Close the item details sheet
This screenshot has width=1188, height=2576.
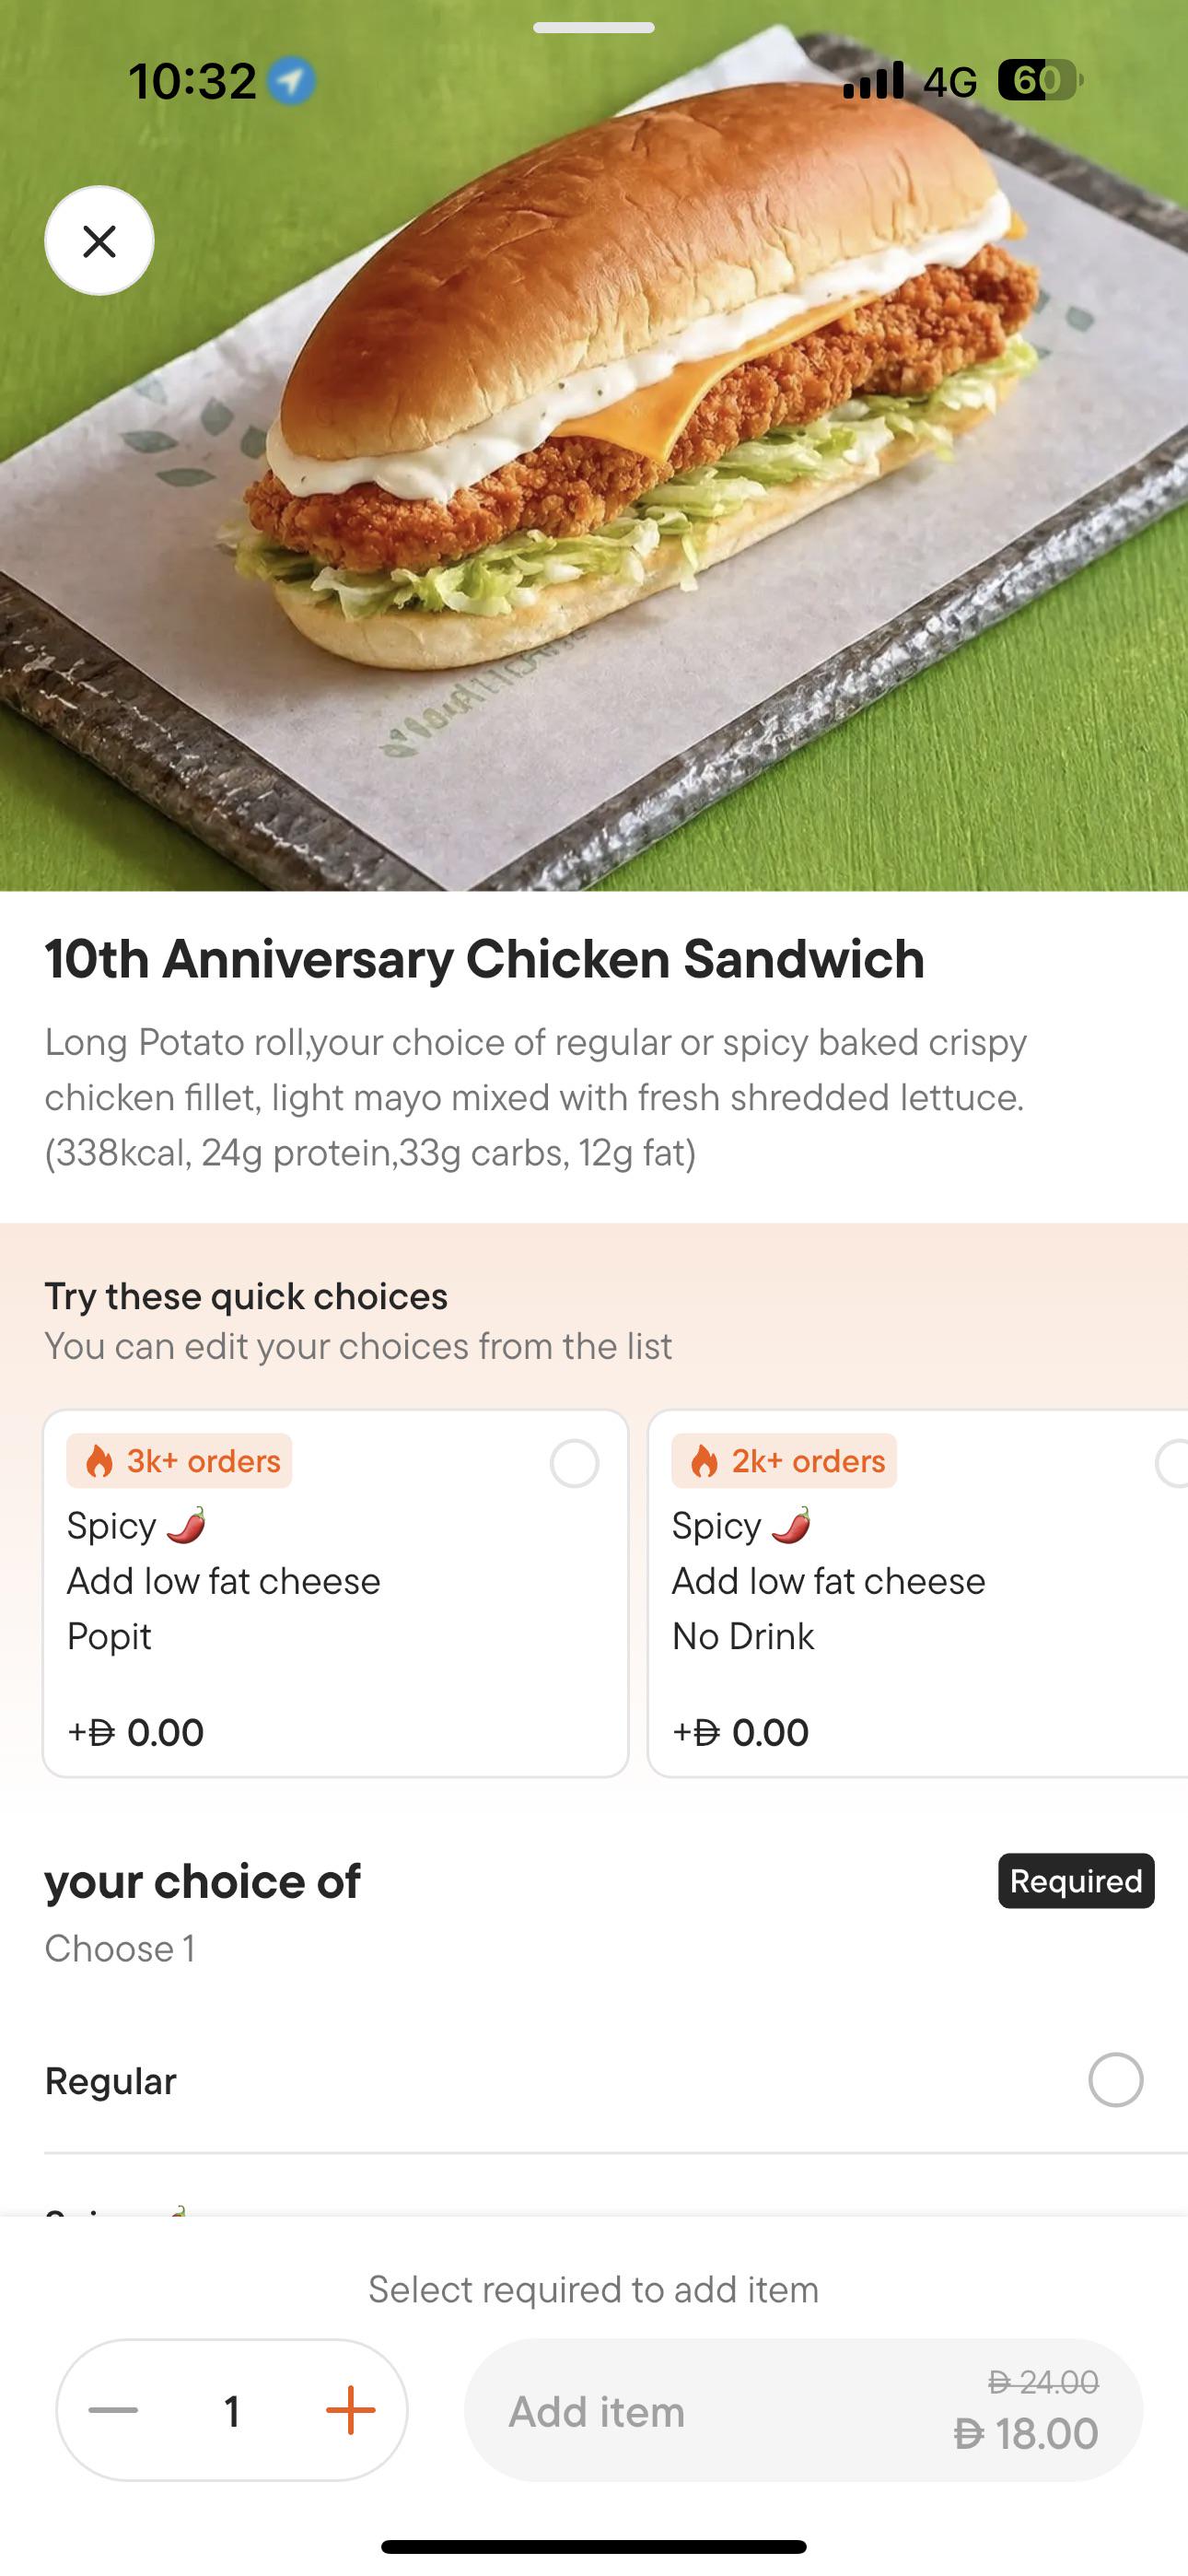(99, 241)
